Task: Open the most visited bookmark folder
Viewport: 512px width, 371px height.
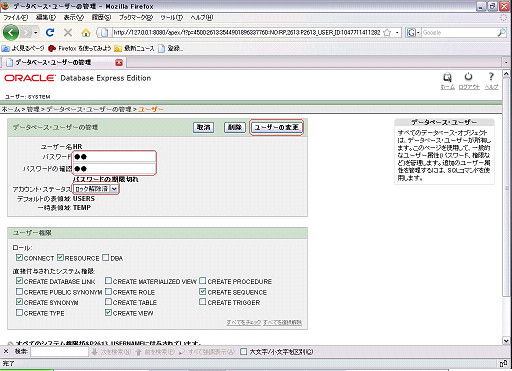Action: (23, 49)
